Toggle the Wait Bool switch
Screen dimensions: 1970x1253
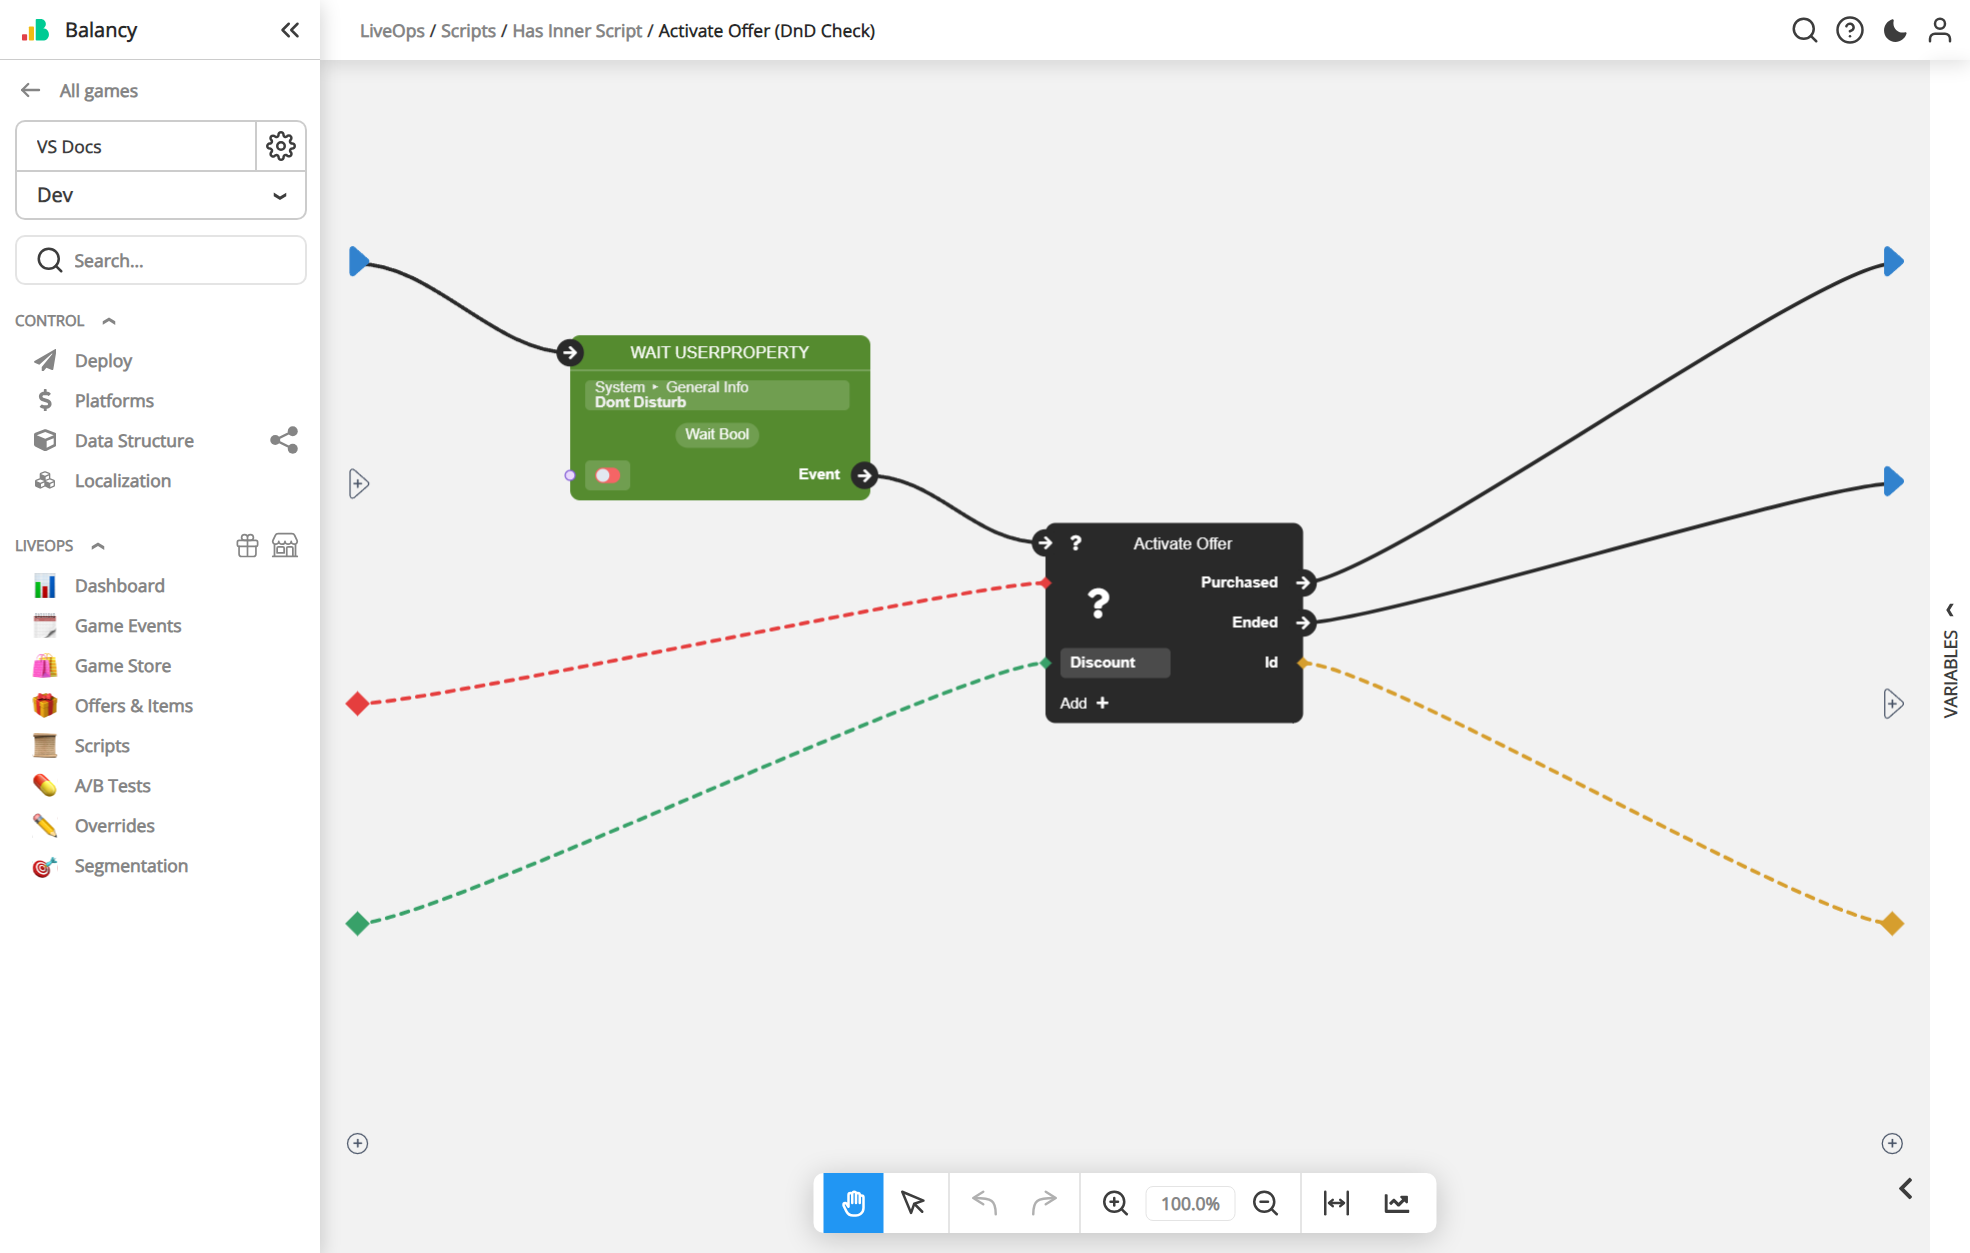(x=607, y=475)
